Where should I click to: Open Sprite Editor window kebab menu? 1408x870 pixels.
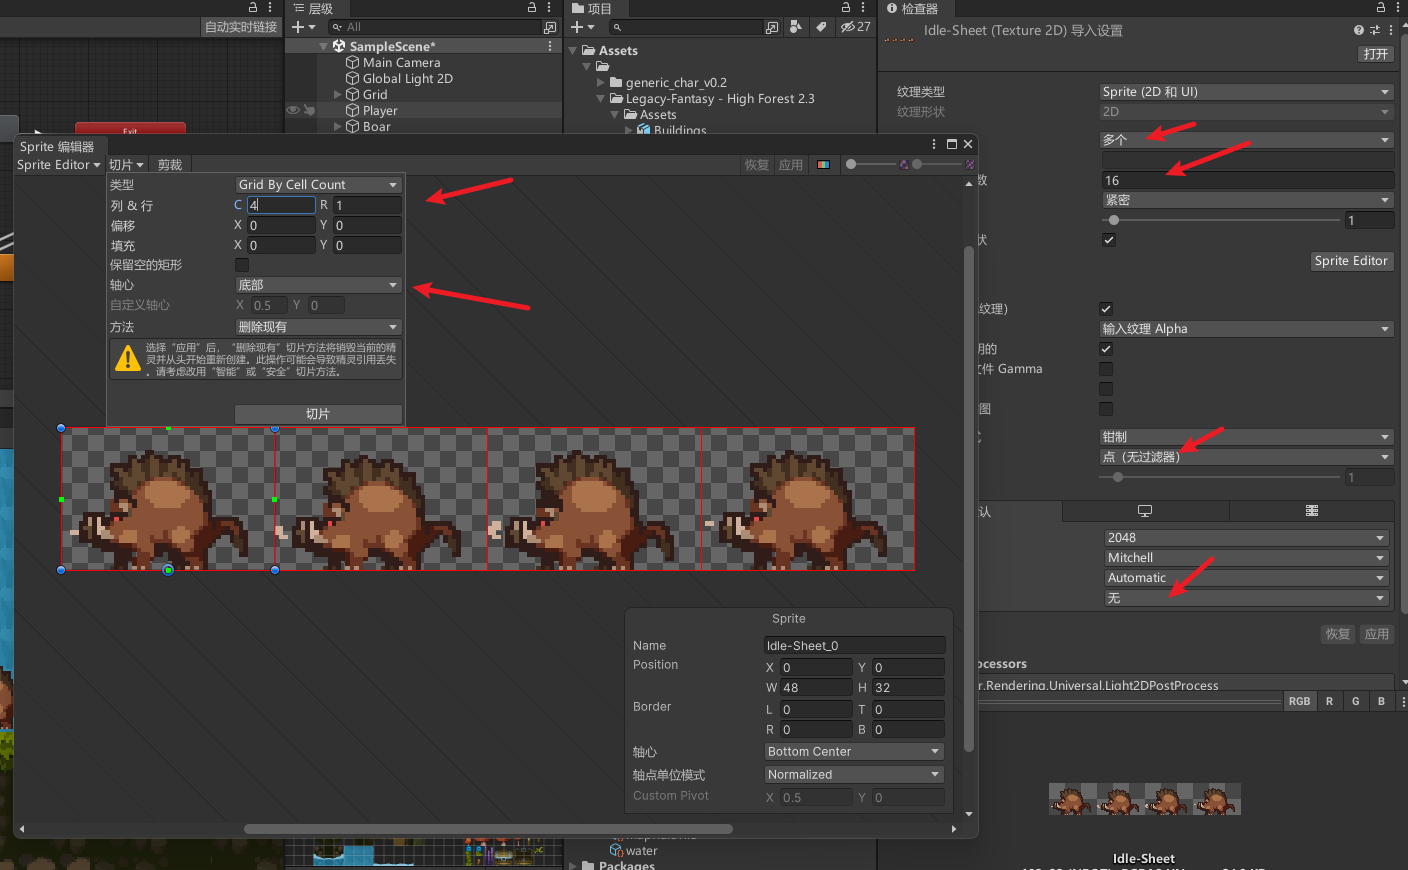point(934,144)
